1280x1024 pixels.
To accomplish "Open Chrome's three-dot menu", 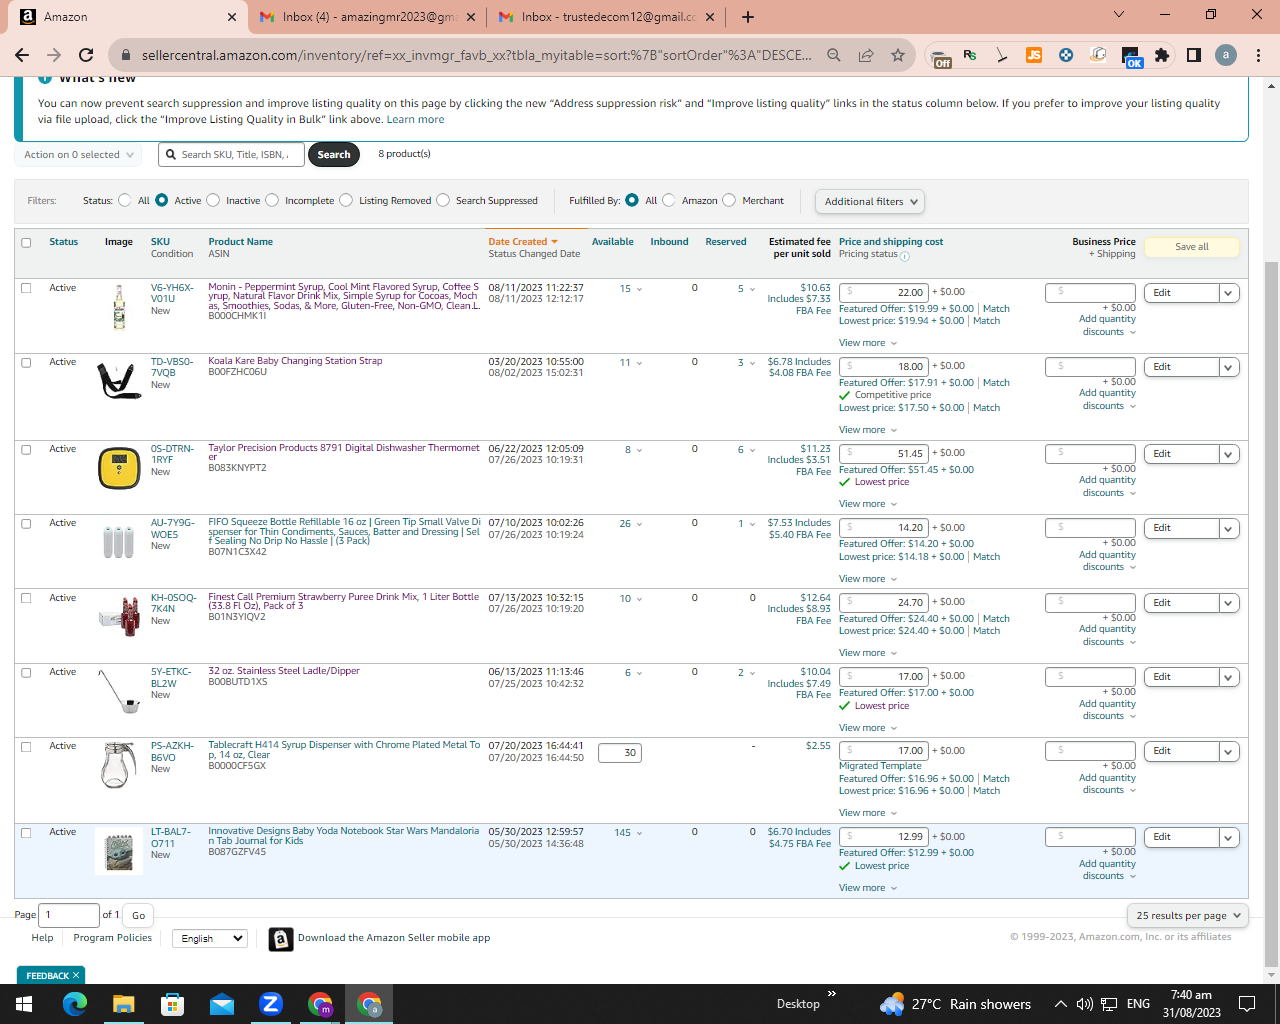I will pos(1258,56).
